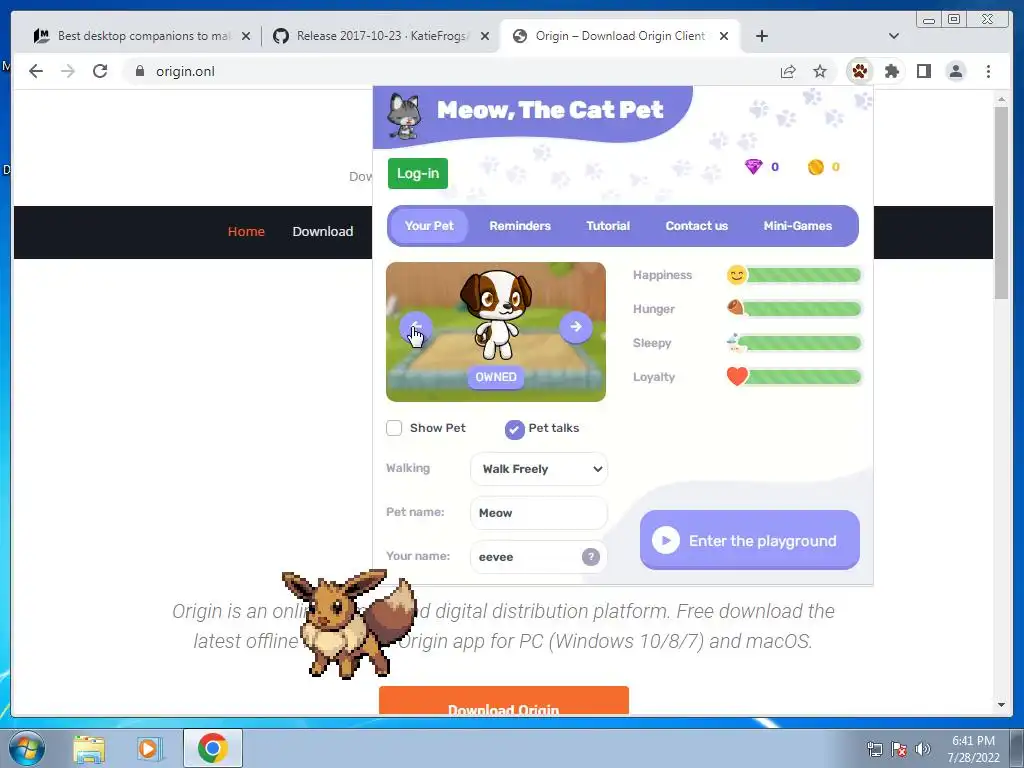This screenshot has width=1024, height=768.
Task: Click the Meow cat pet extension icon
Action: [x=859, y=71]
